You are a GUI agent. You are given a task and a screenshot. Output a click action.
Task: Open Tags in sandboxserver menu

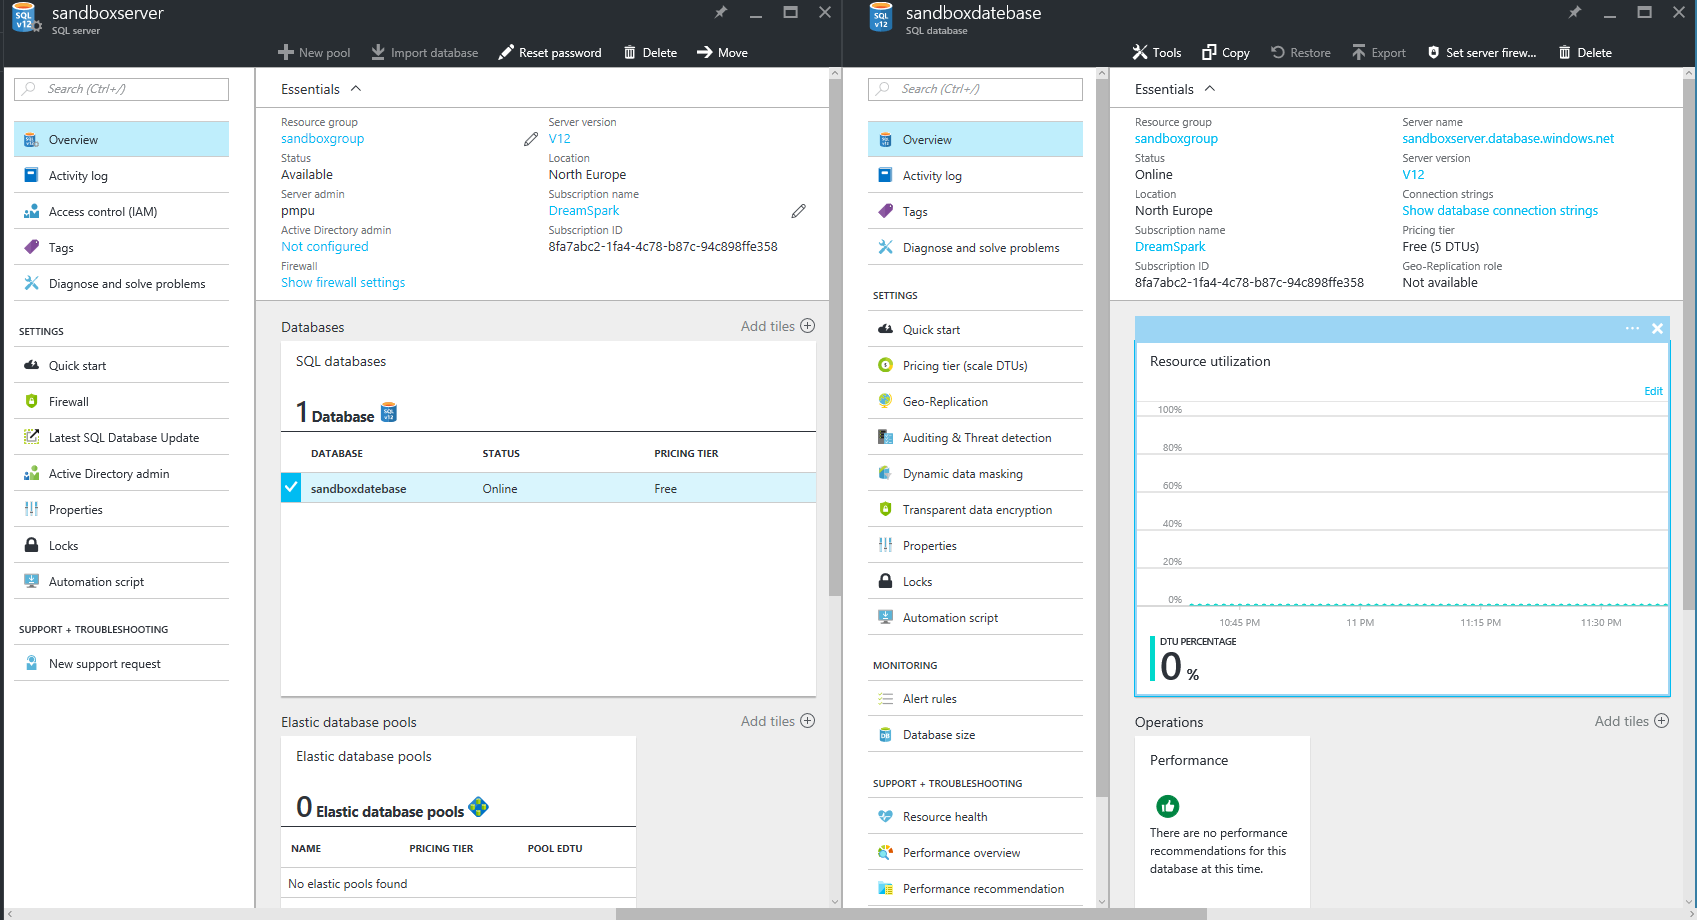pos(121,248)
